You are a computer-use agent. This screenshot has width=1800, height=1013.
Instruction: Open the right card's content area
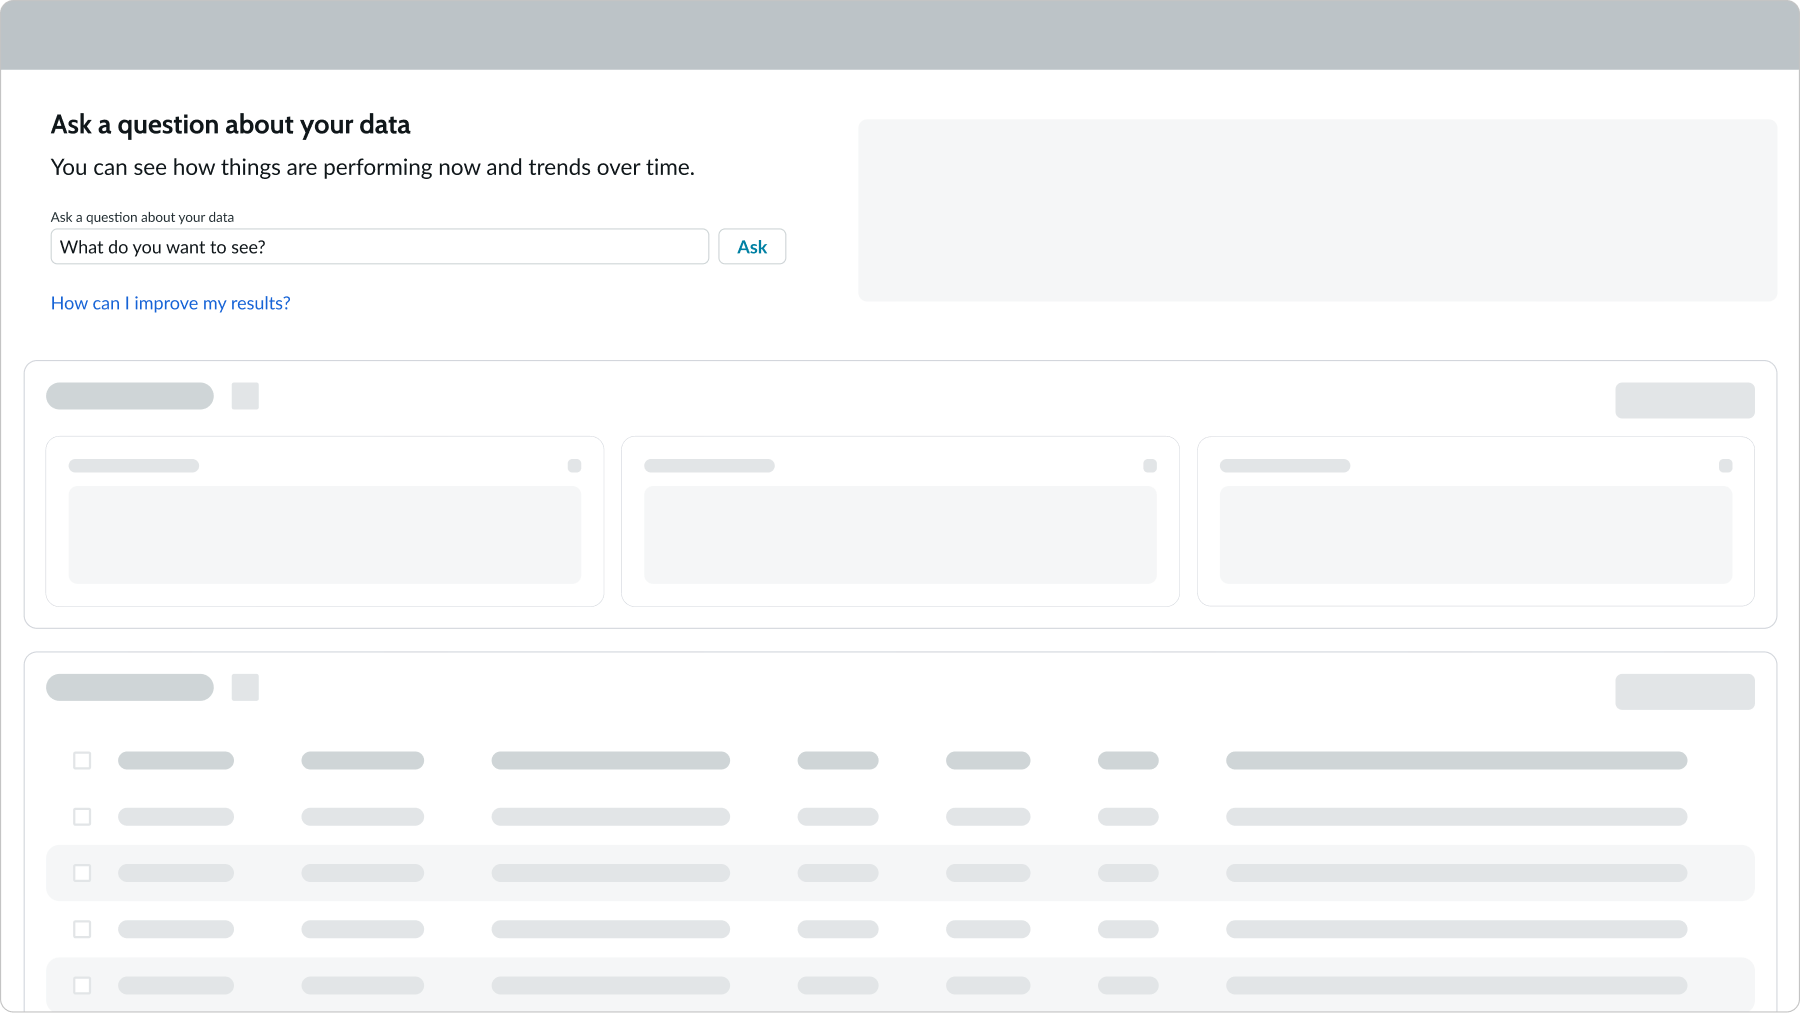tap(1475, 535)
